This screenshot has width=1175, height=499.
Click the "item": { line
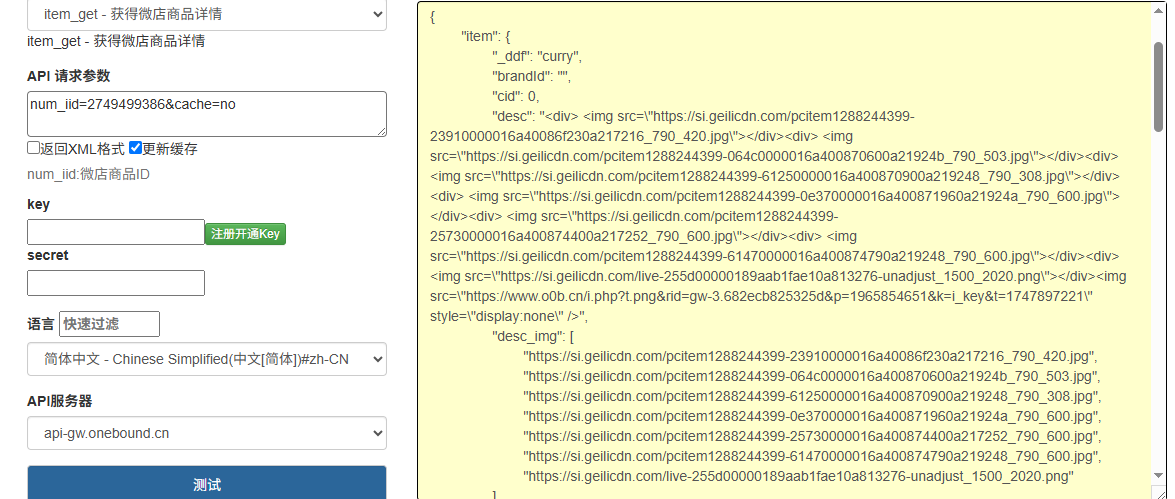[486, 36]
